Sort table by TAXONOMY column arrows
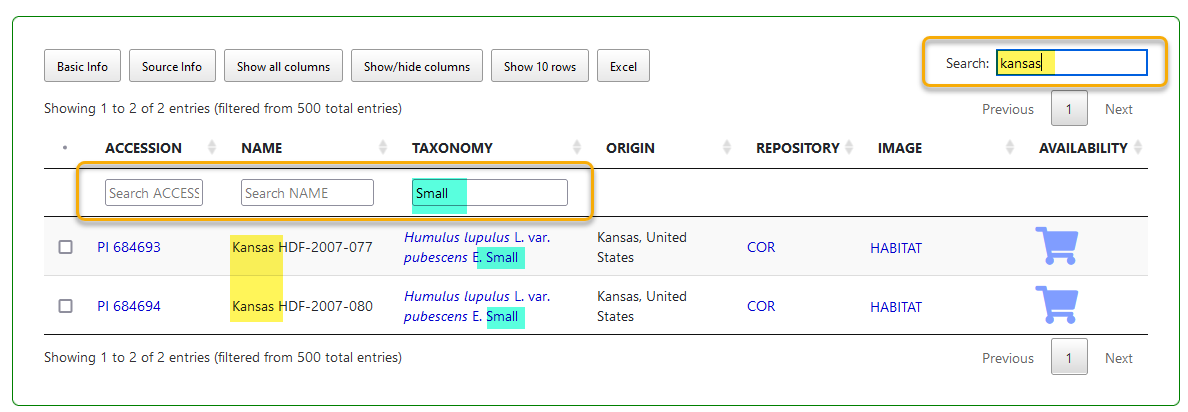 (x=576, y=148)
